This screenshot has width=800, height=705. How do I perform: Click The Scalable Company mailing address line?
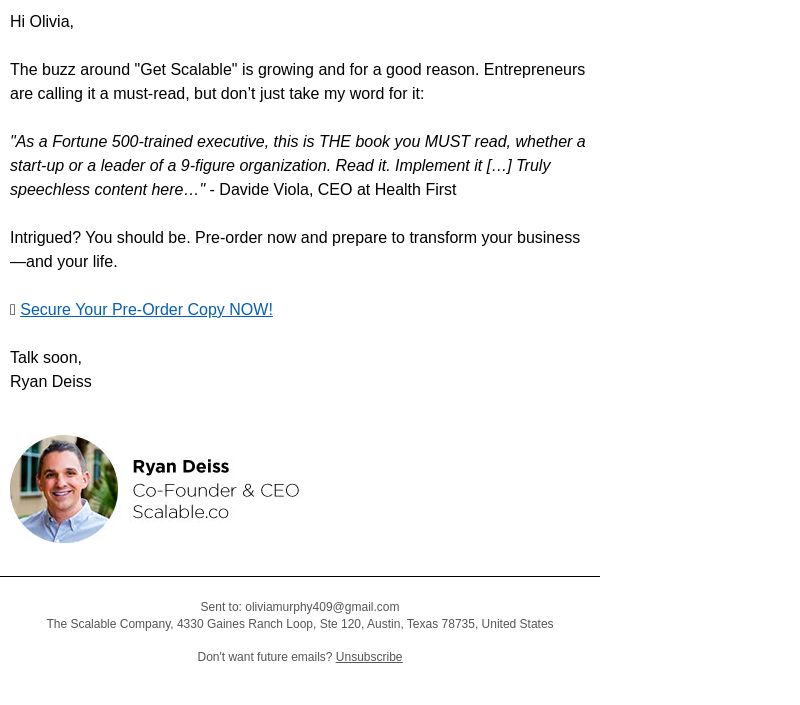[x=300, y=624]
